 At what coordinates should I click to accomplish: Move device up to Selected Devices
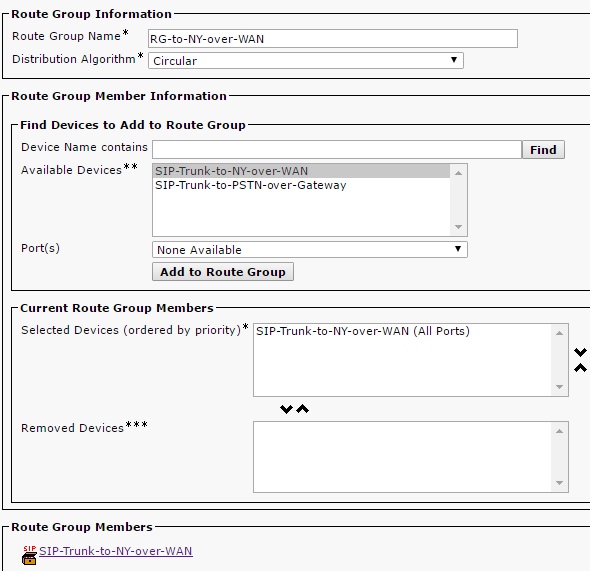click(302, 409)
